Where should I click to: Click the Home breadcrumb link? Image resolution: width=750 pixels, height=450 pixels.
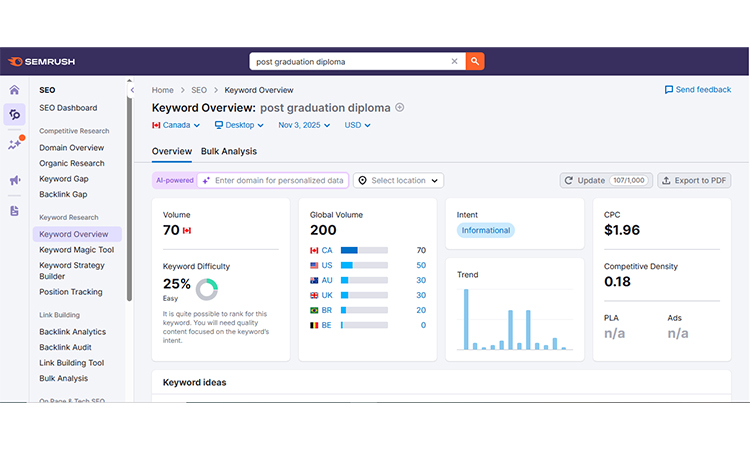[163, 90]
